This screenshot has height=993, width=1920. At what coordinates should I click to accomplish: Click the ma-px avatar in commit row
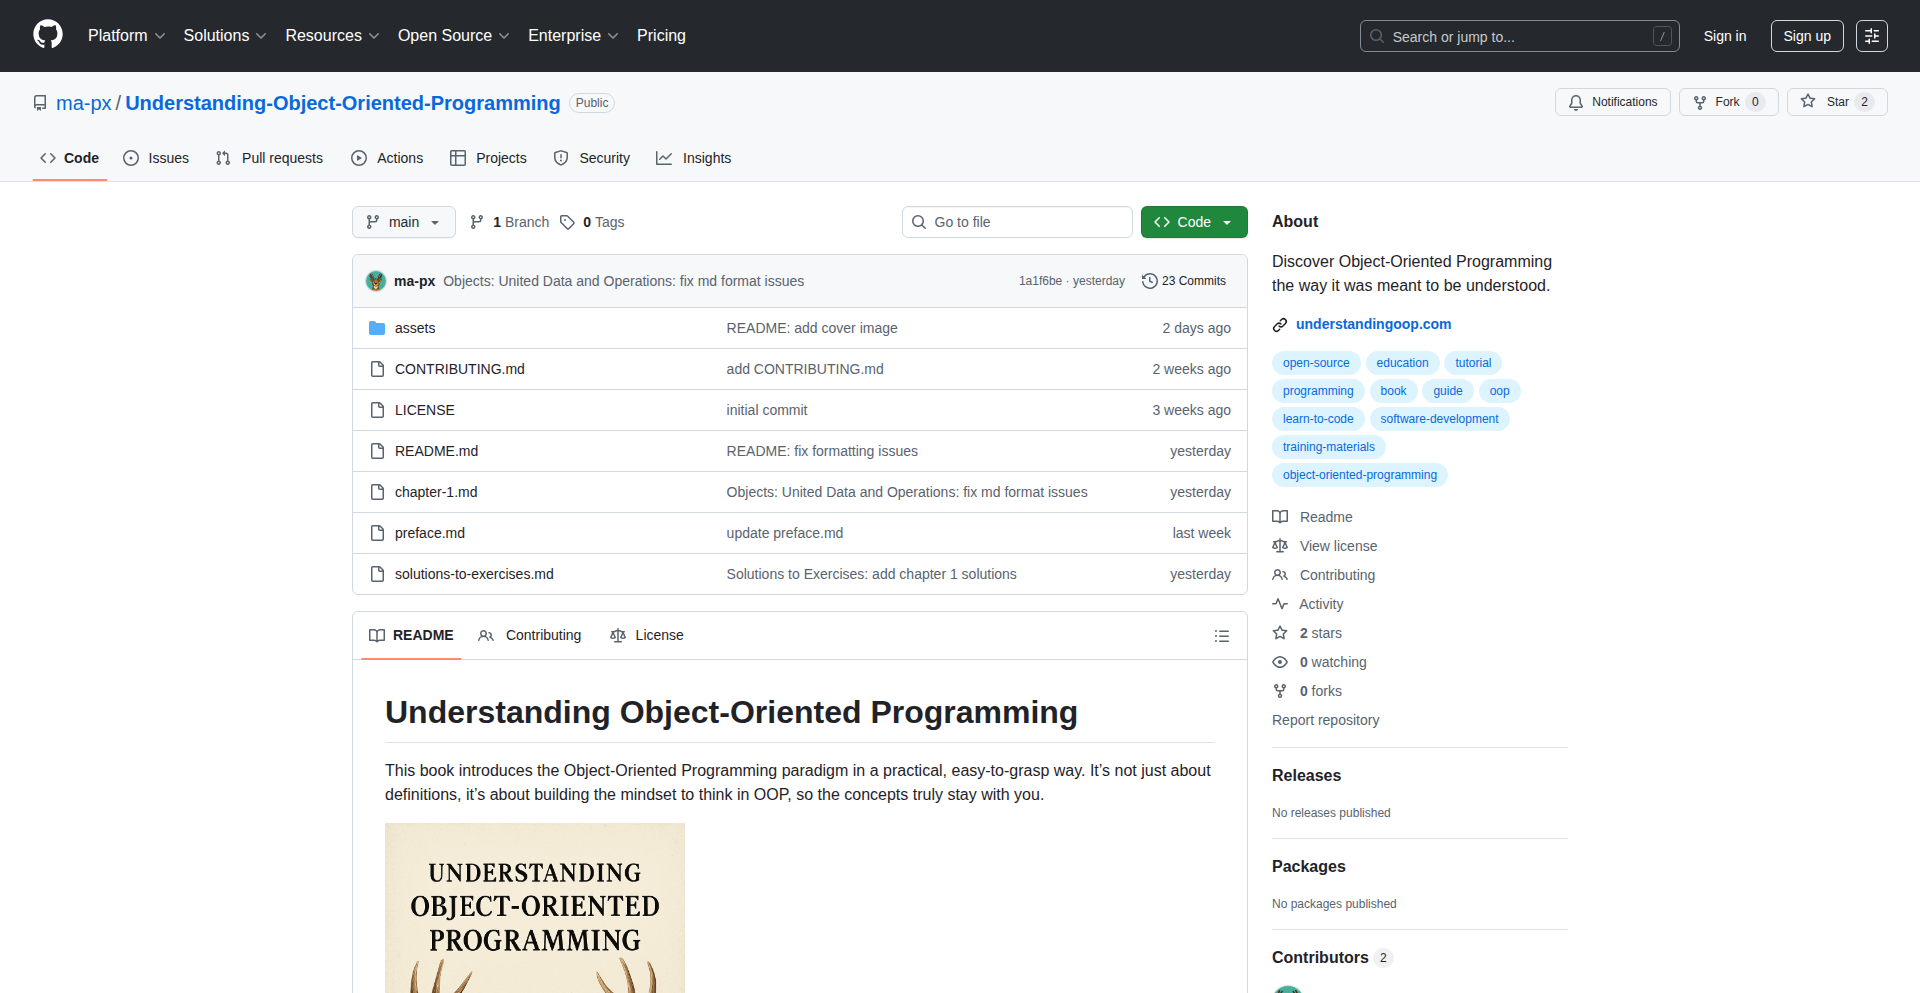click(376, 281)
